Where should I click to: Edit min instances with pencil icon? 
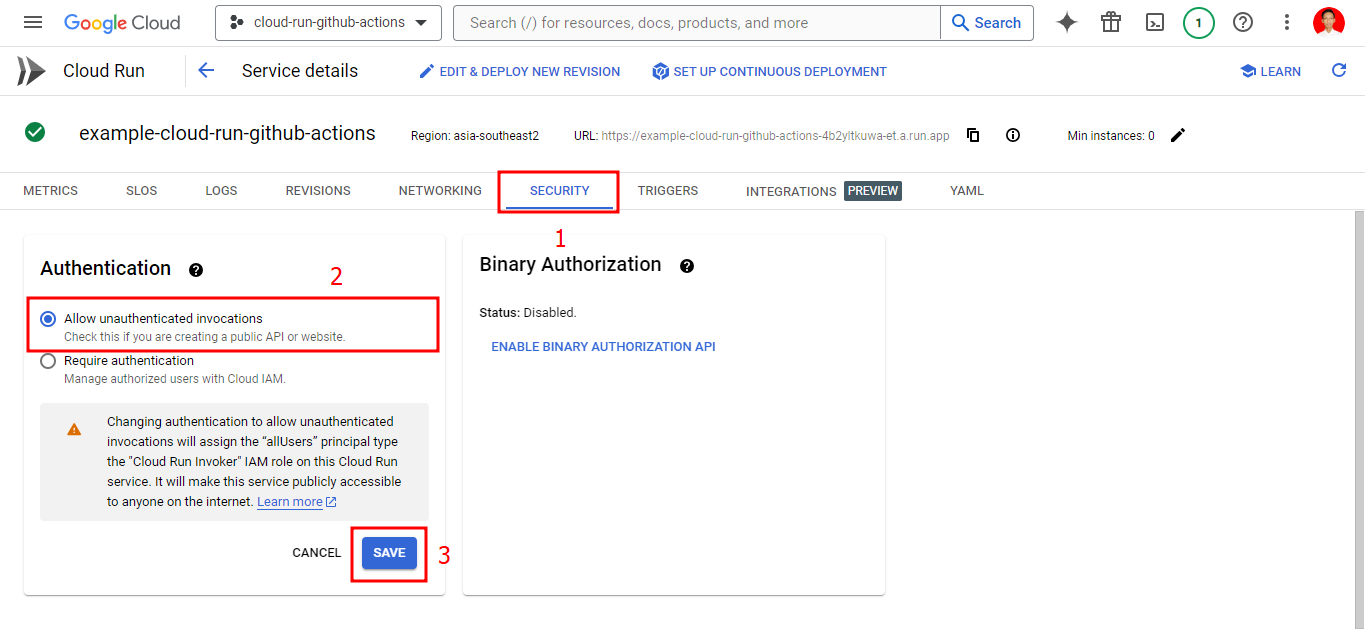click(x=1178, y=136)
